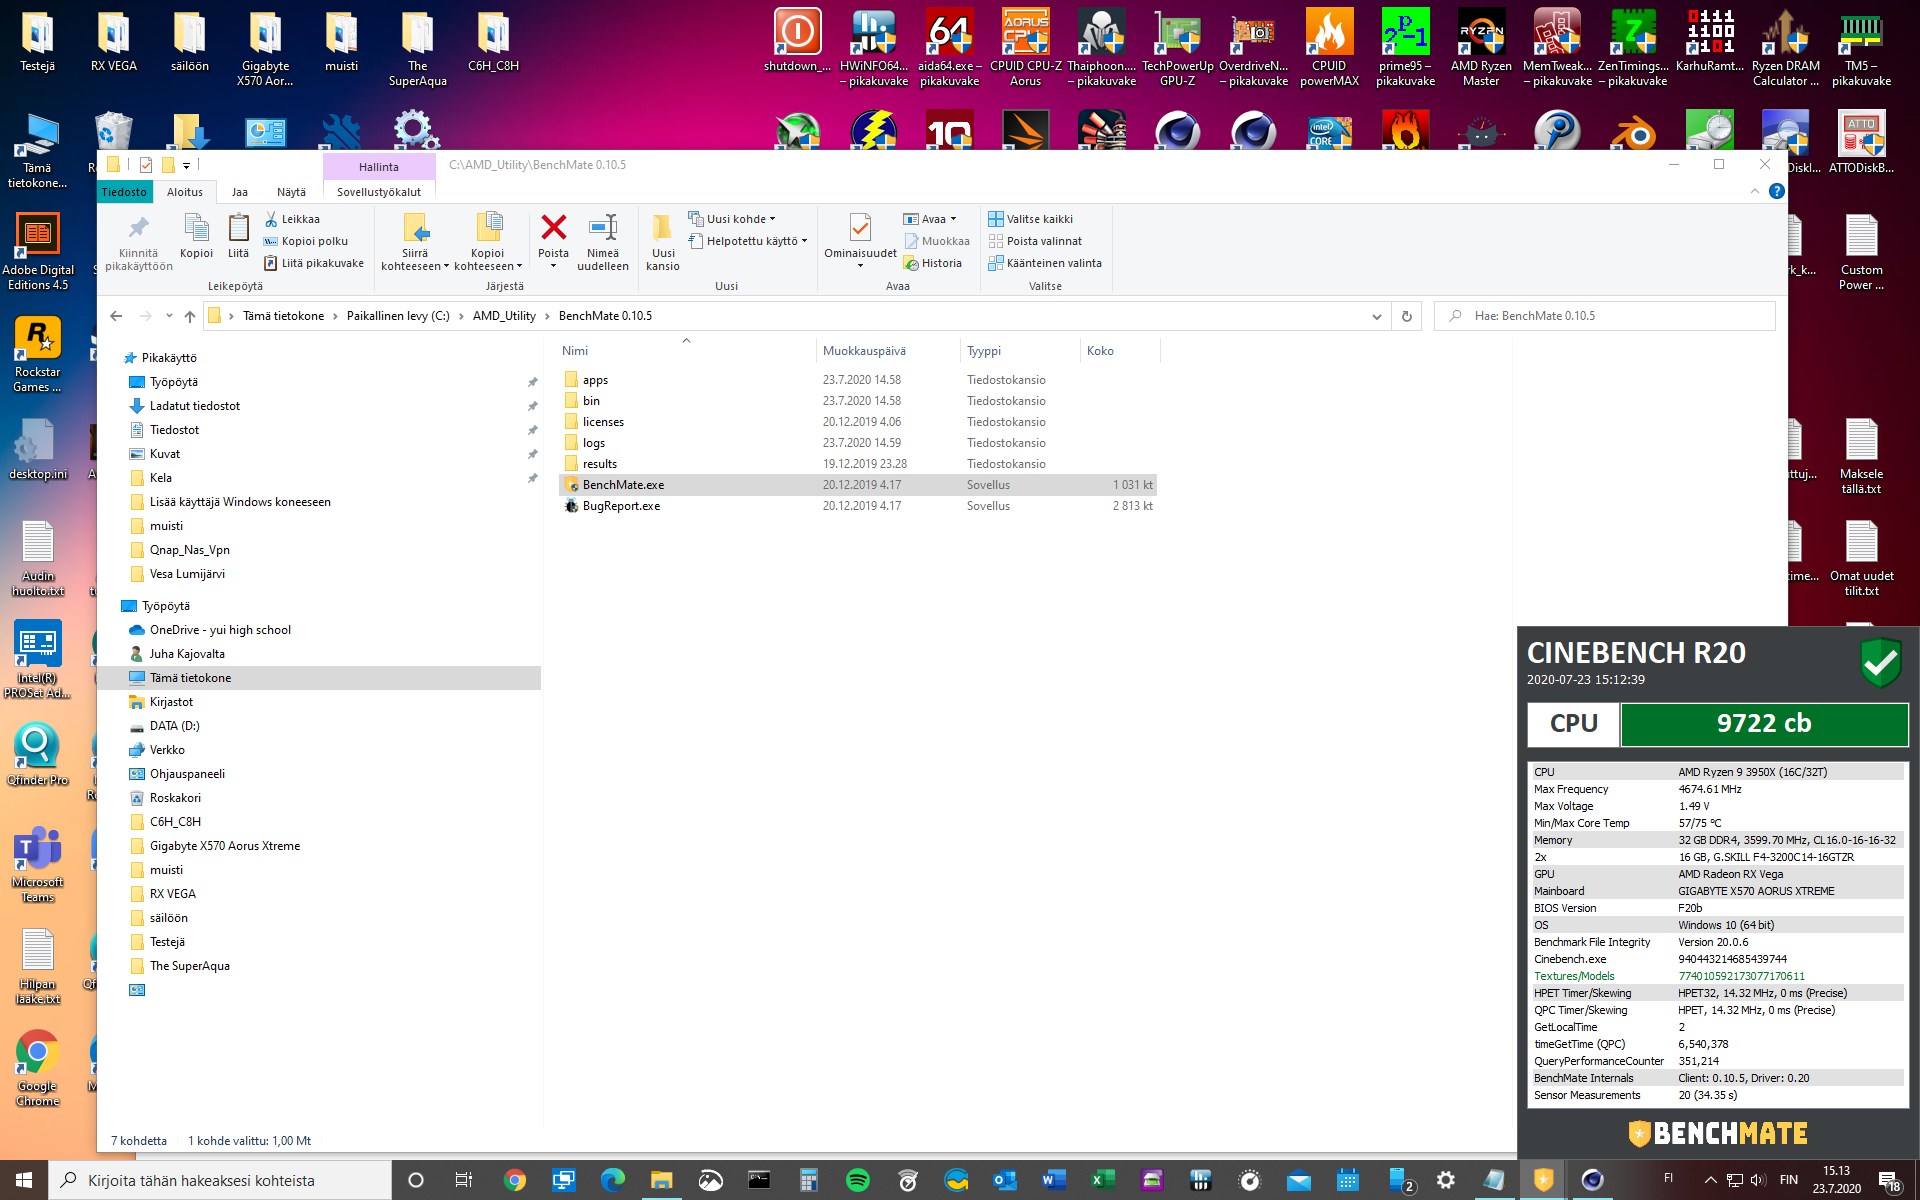Screen dimensions: 1920x1200
Task: Open Quick Access Toolbar customize dropdown
Action: pos(186,166)
